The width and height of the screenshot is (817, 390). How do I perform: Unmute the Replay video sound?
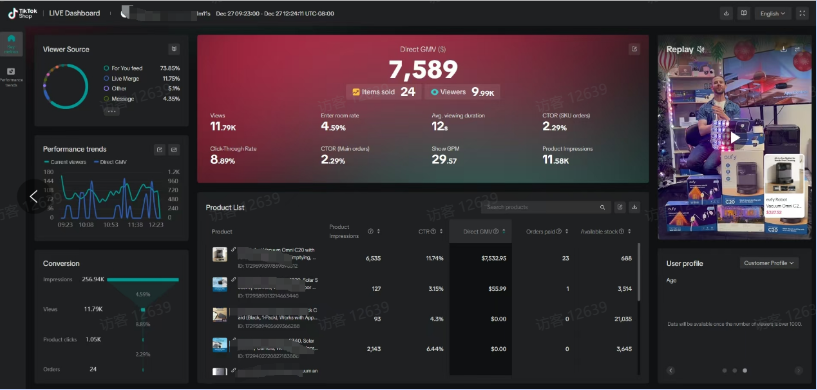coord(701,49)
